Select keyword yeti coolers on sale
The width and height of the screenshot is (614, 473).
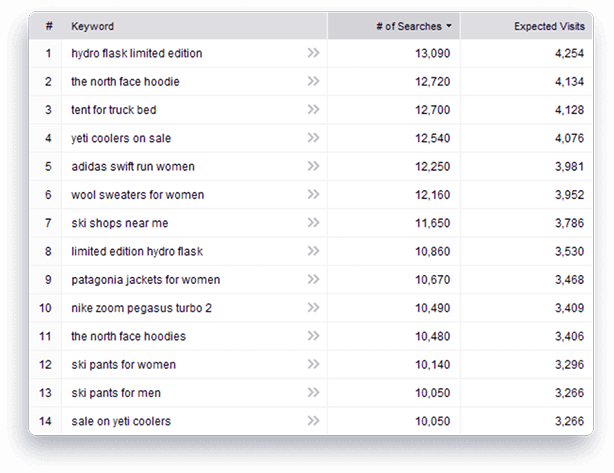pyautogui.click(x=121, y=138)
